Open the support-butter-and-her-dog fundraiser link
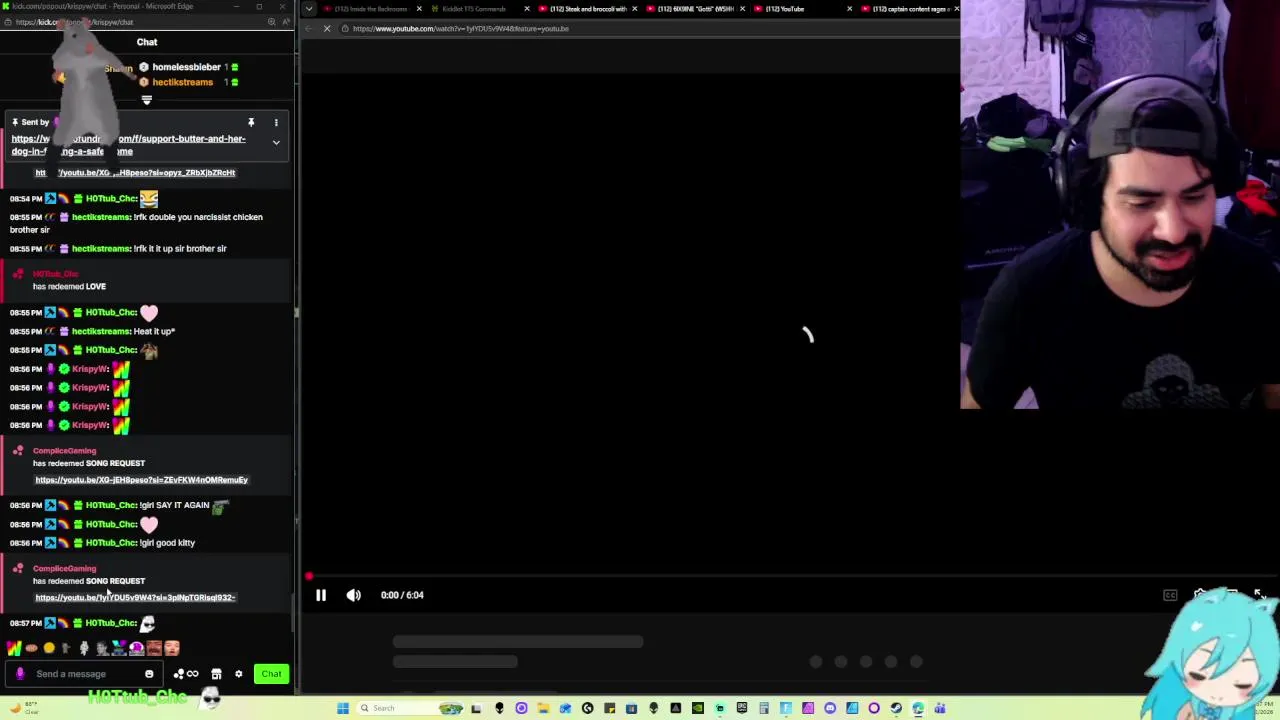1280x720 pixels. (x=128, y=145)
